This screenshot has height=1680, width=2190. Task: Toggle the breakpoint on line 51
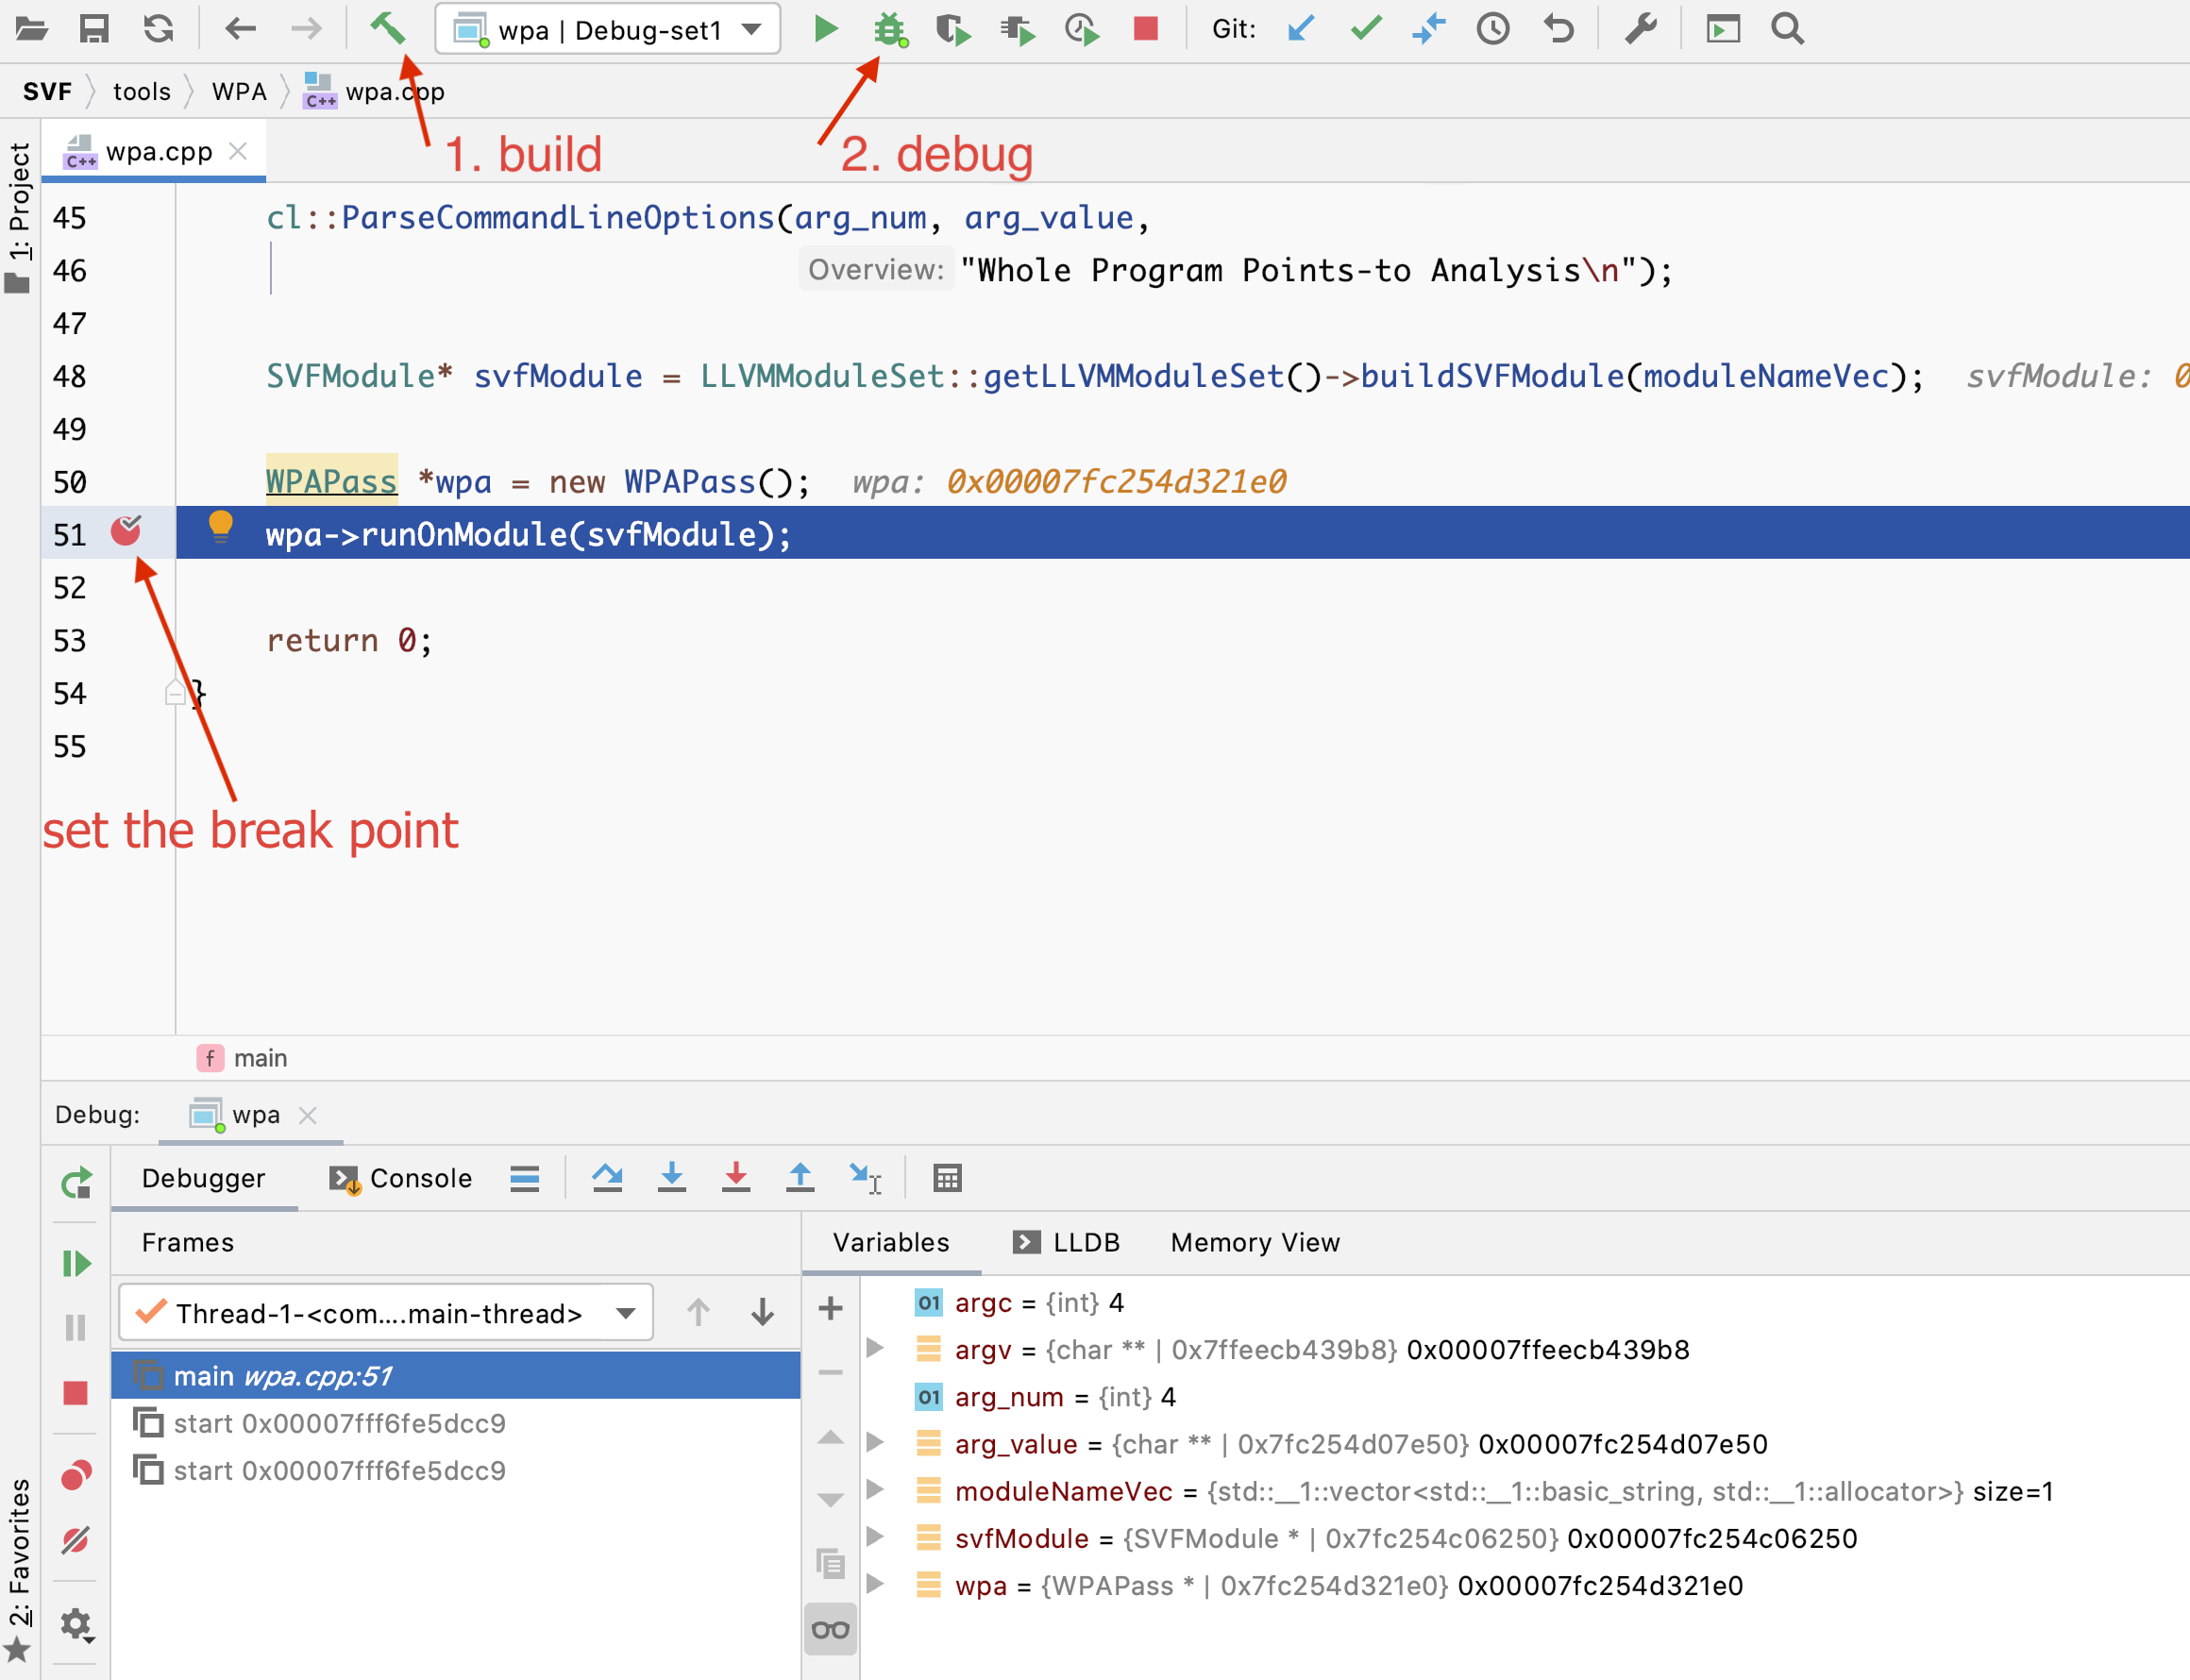tap(126, 530)
